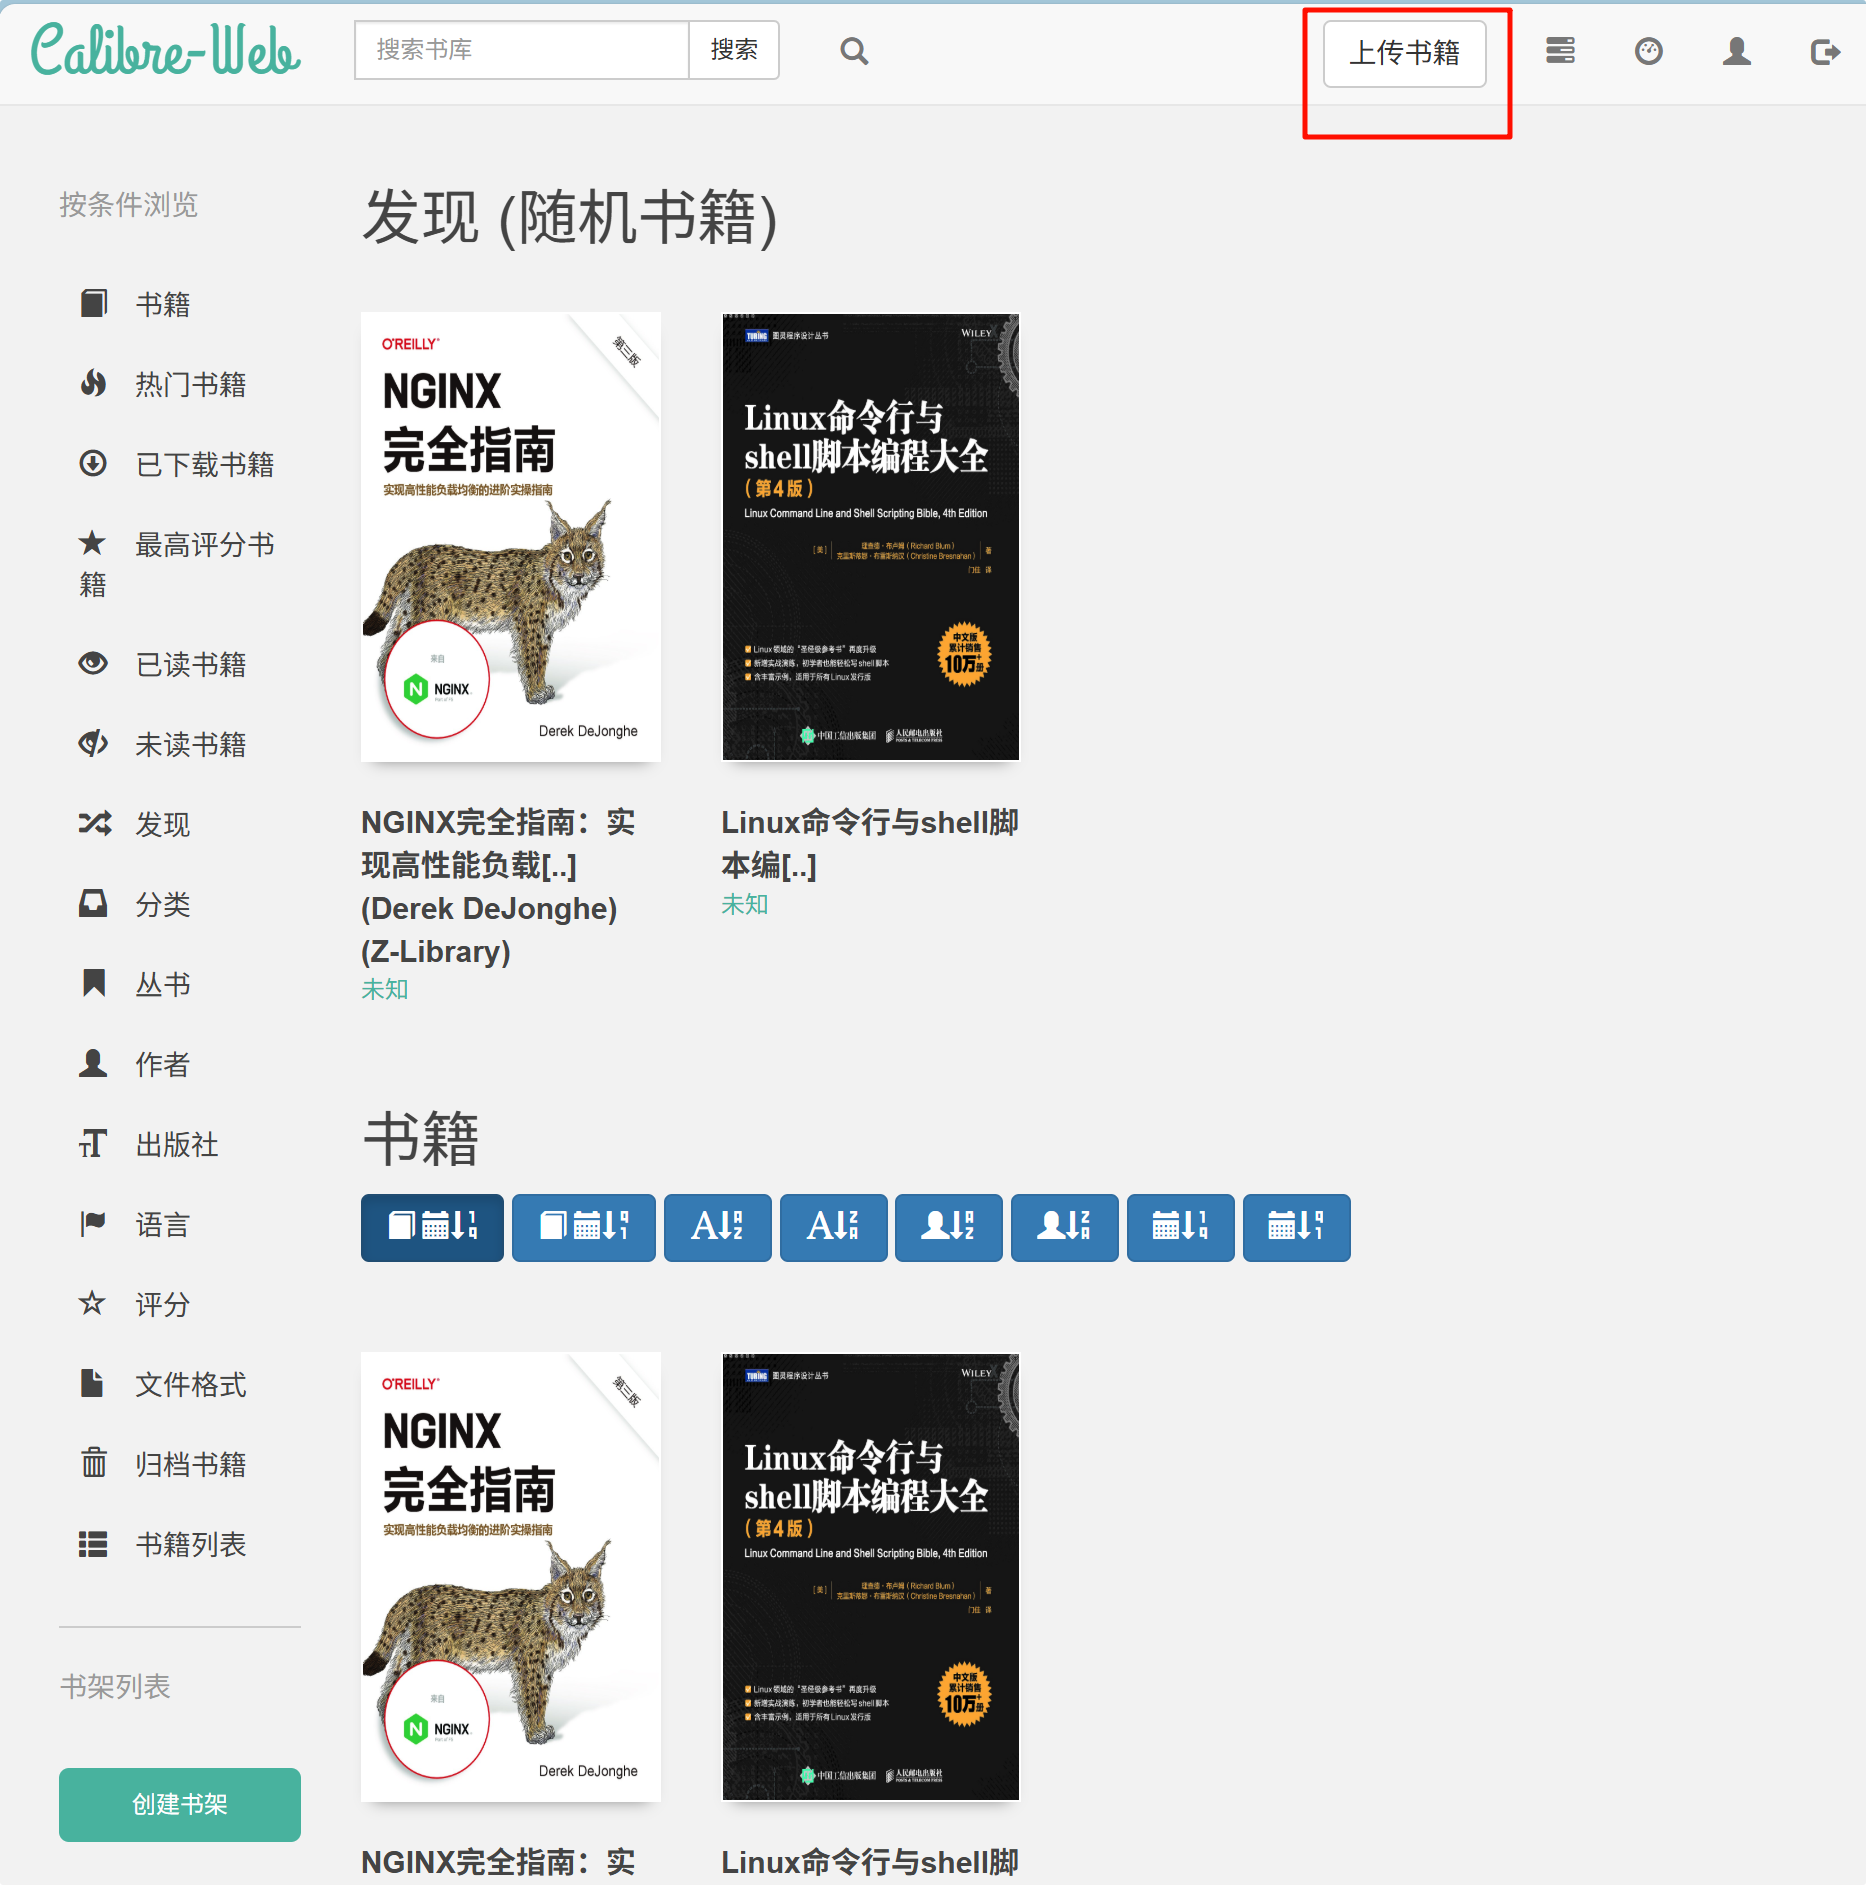This screenshot has height=1885, width=1866.
Task: Open the tasks list server icon
Action: pos(1560,51)
